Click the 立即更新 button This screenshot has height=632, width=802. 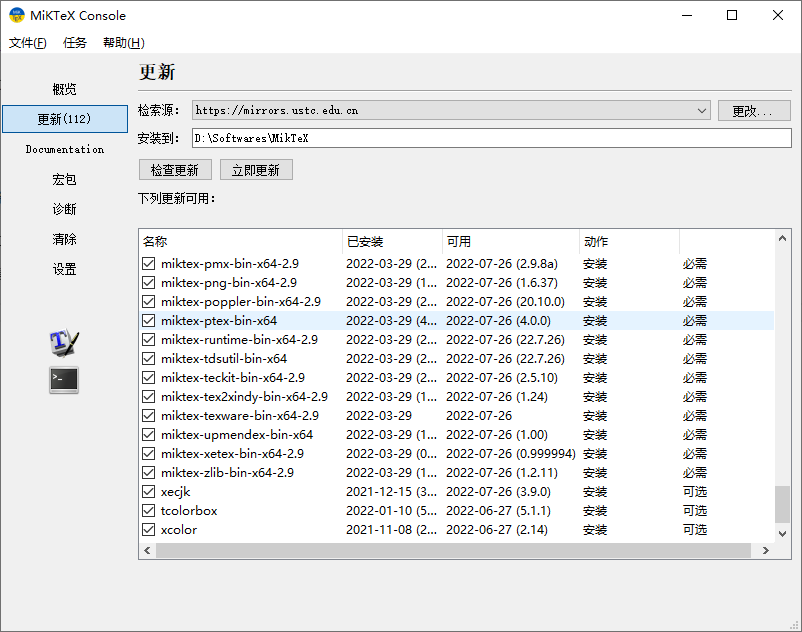(x=256, y=170)
